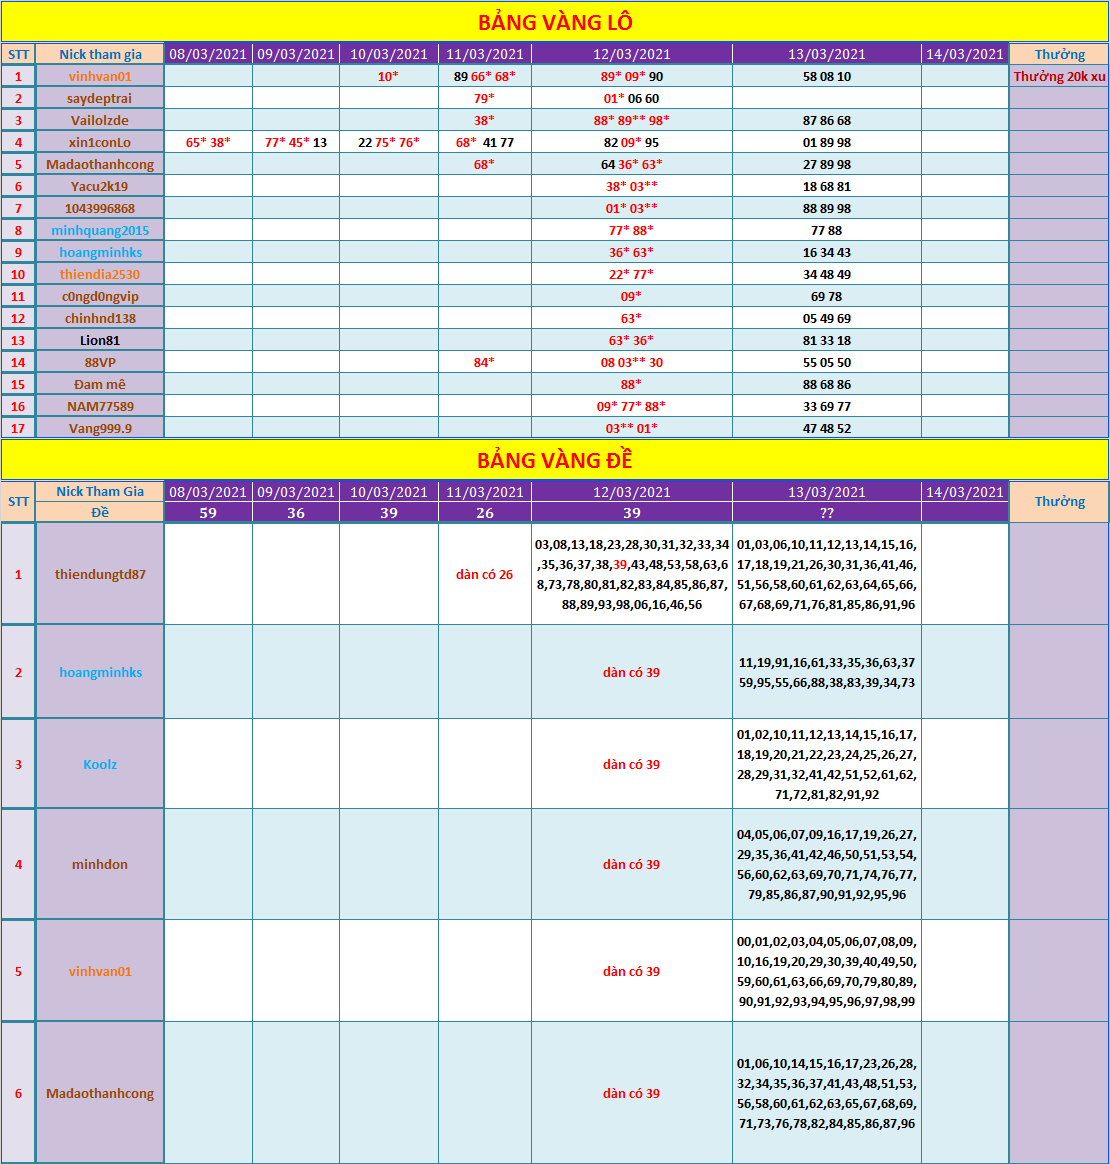Select the 'Lion81' nickname cell
The height and width of the screenshot is (1164, 1110).
100,341
